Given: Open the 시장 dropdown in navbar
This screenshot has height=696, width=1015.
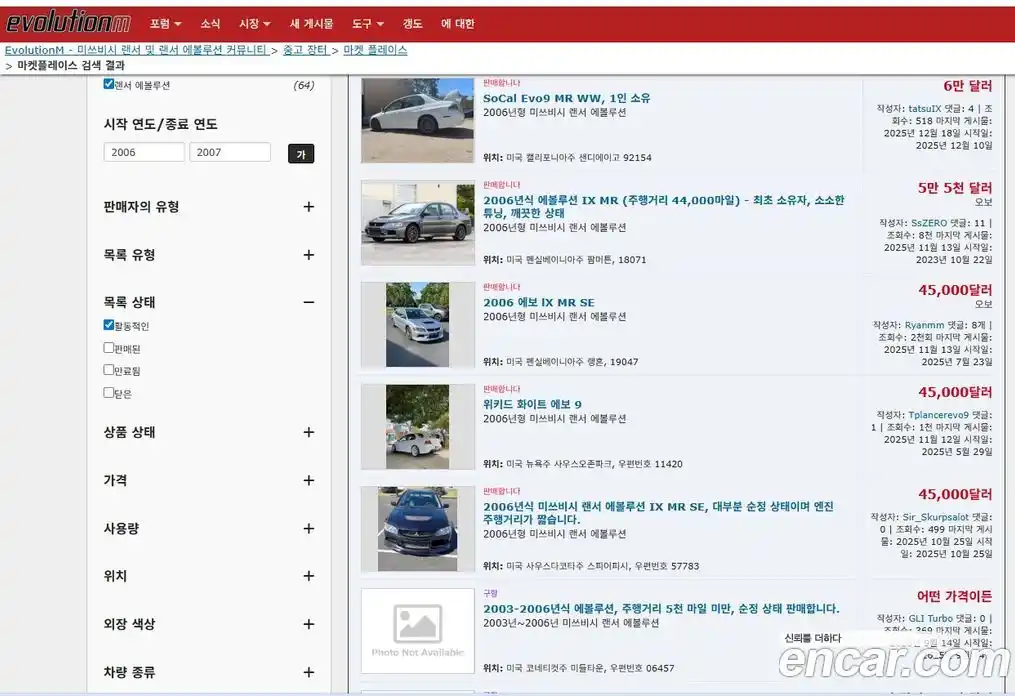Looking at the screenshot, I should pos(254,23).
